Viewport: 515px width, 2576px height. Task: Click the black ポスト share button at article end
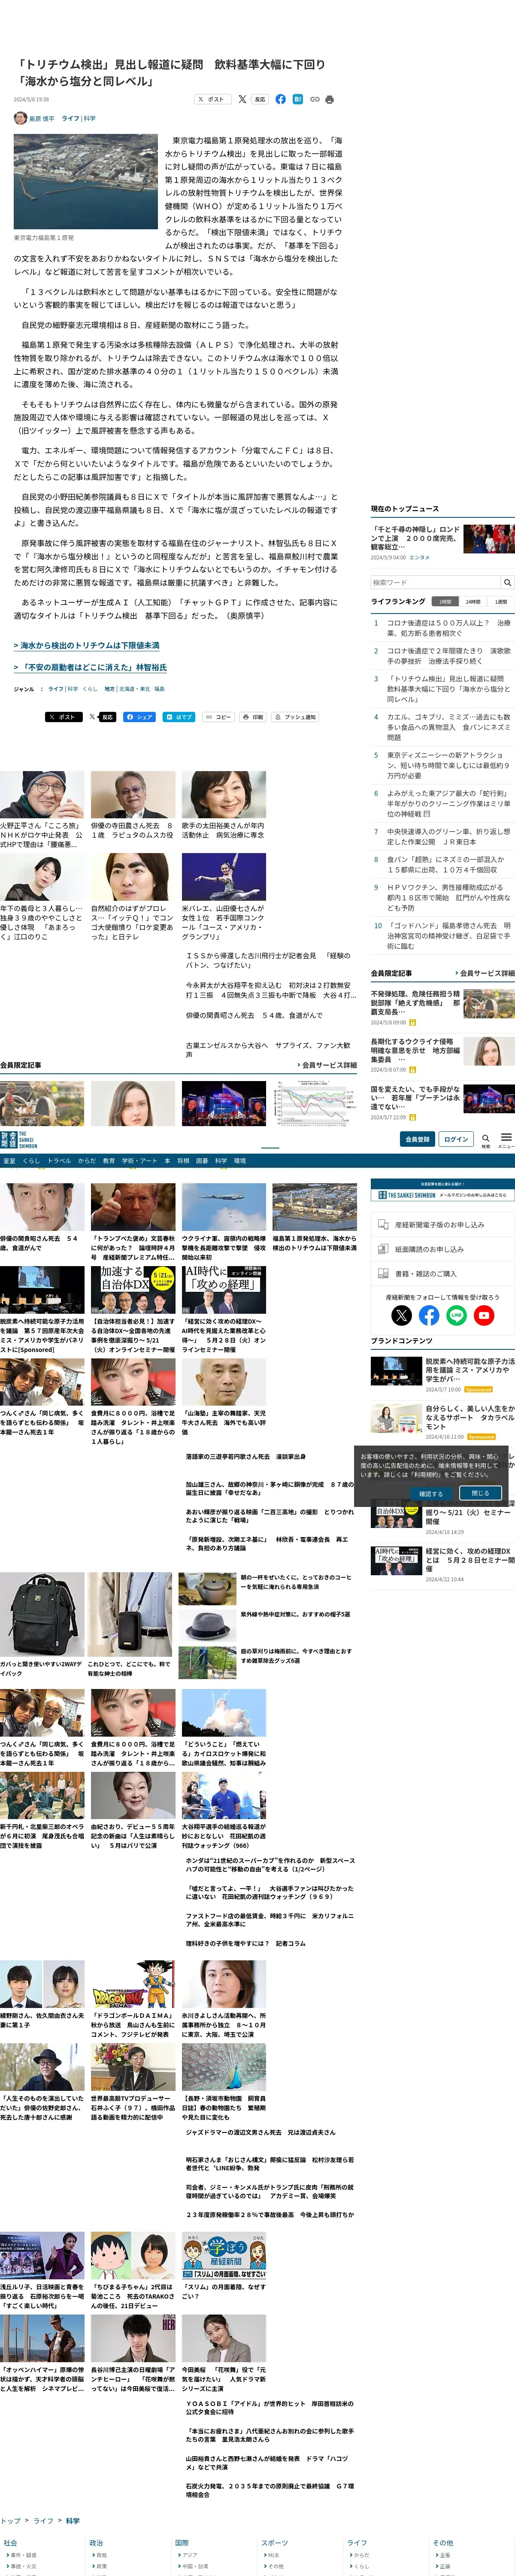click(64, 716)
